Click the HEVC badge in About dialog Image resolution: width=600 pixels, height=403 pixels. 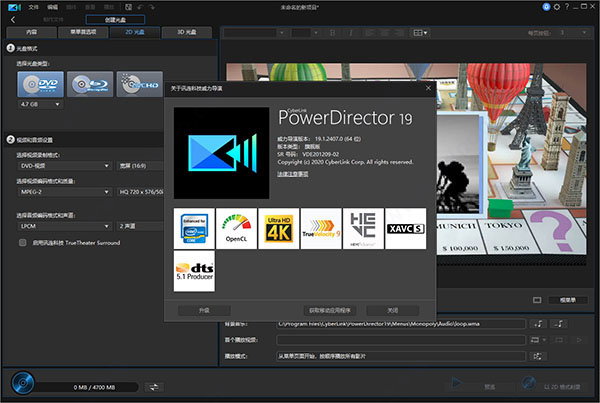click(x=363, y=229)
